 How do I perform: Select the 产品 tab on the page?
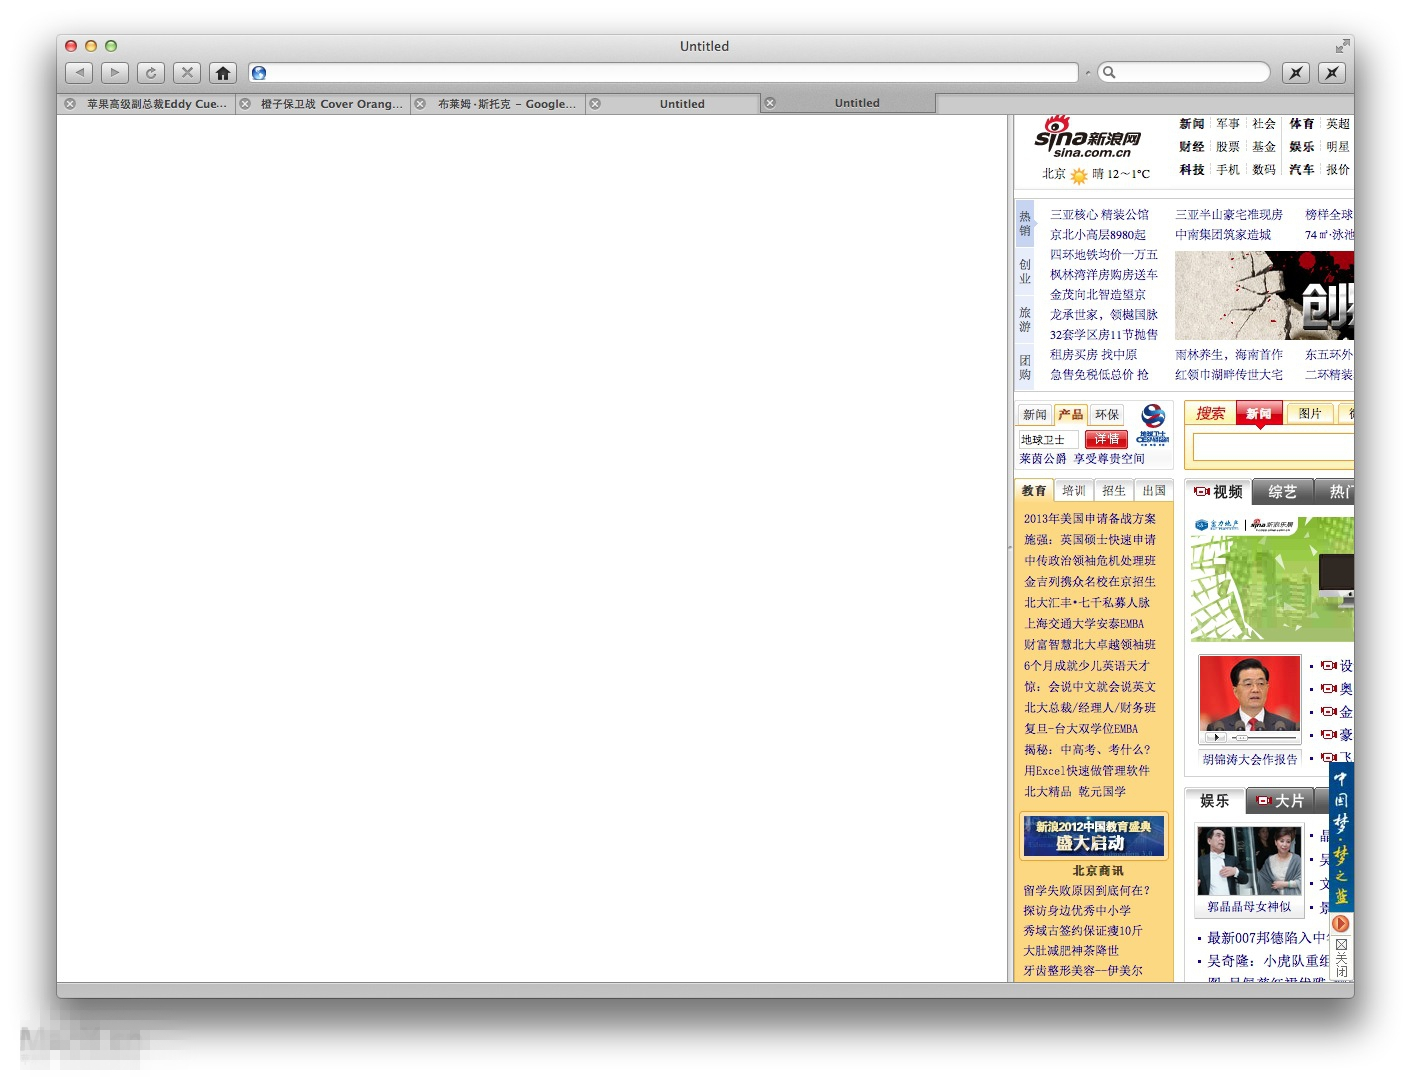coord(1070,415)
